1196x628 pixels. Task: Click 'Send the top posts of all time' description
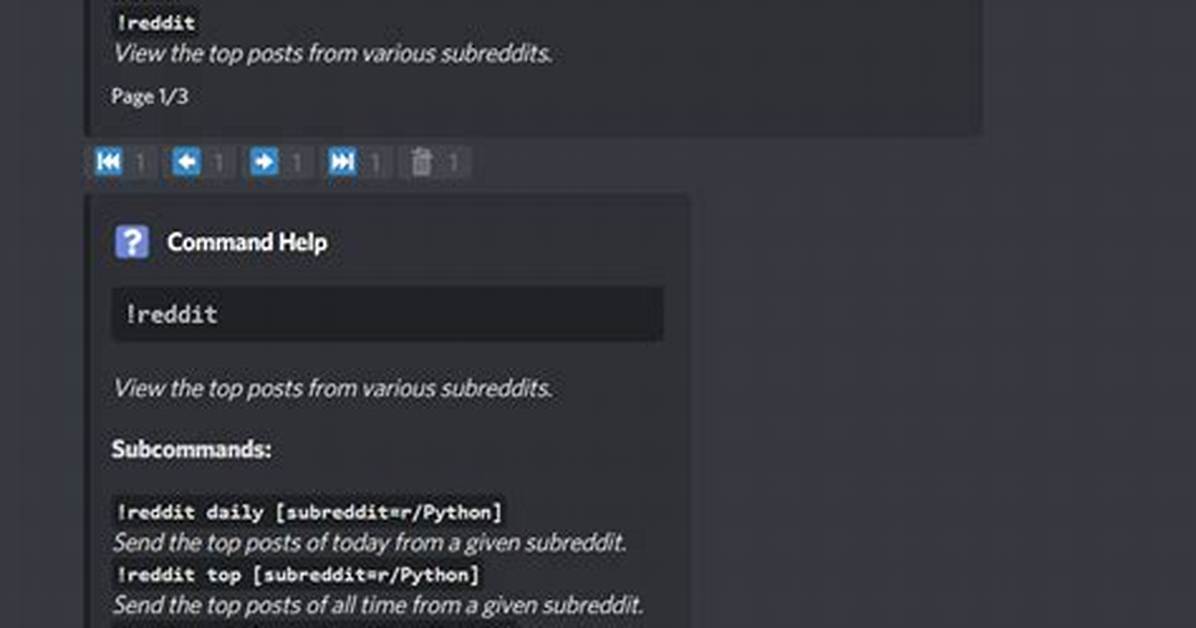[378, 605]
